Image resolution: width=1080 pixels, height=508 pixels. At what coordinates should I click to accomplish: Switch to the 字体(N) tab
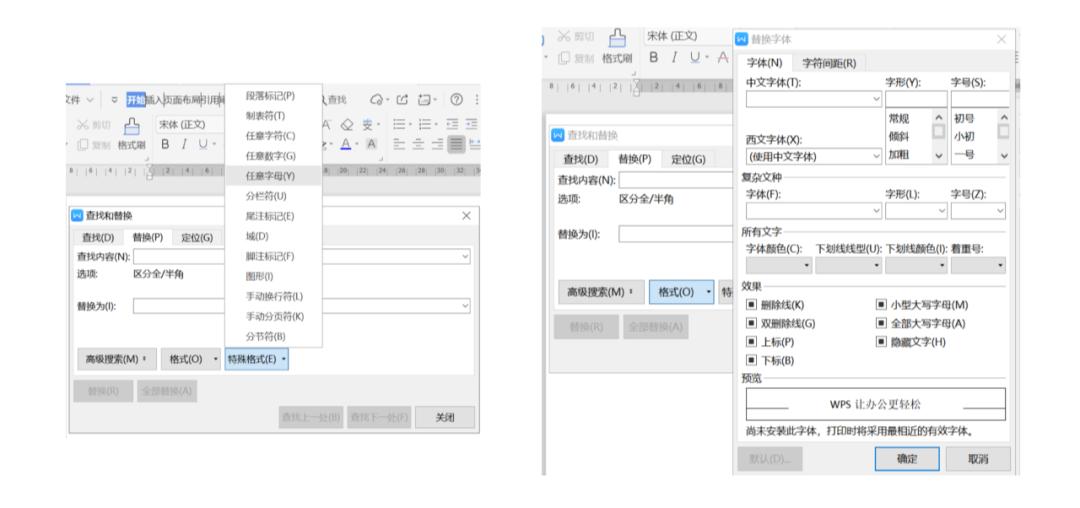point(765,63)
